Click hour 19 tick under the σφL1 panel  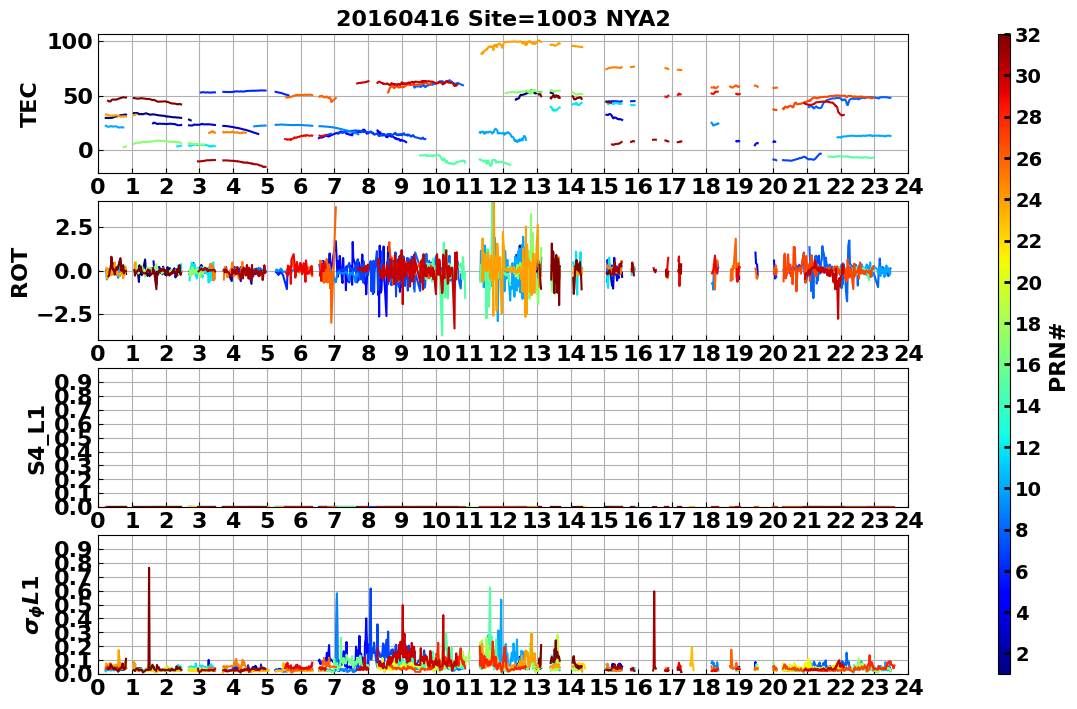tap(739, 687)
